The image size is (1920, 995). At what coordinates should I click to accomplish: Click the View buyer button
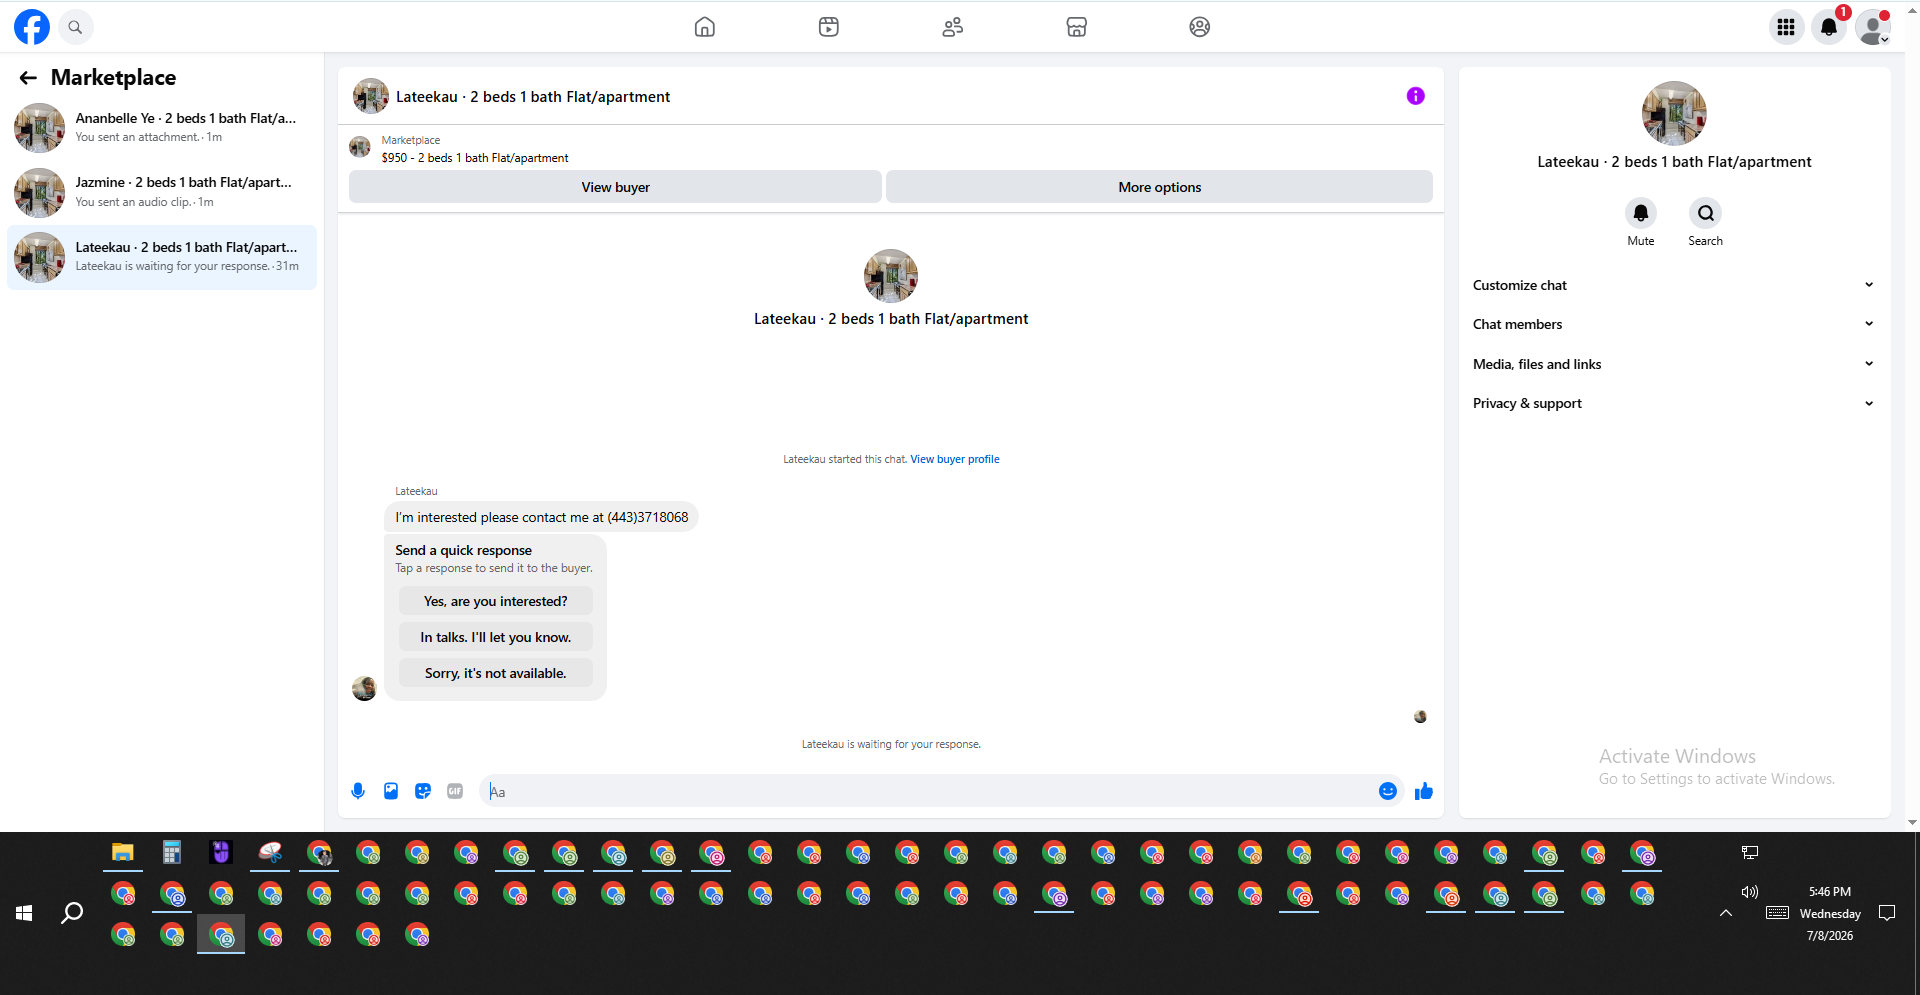tap(615, 187)
